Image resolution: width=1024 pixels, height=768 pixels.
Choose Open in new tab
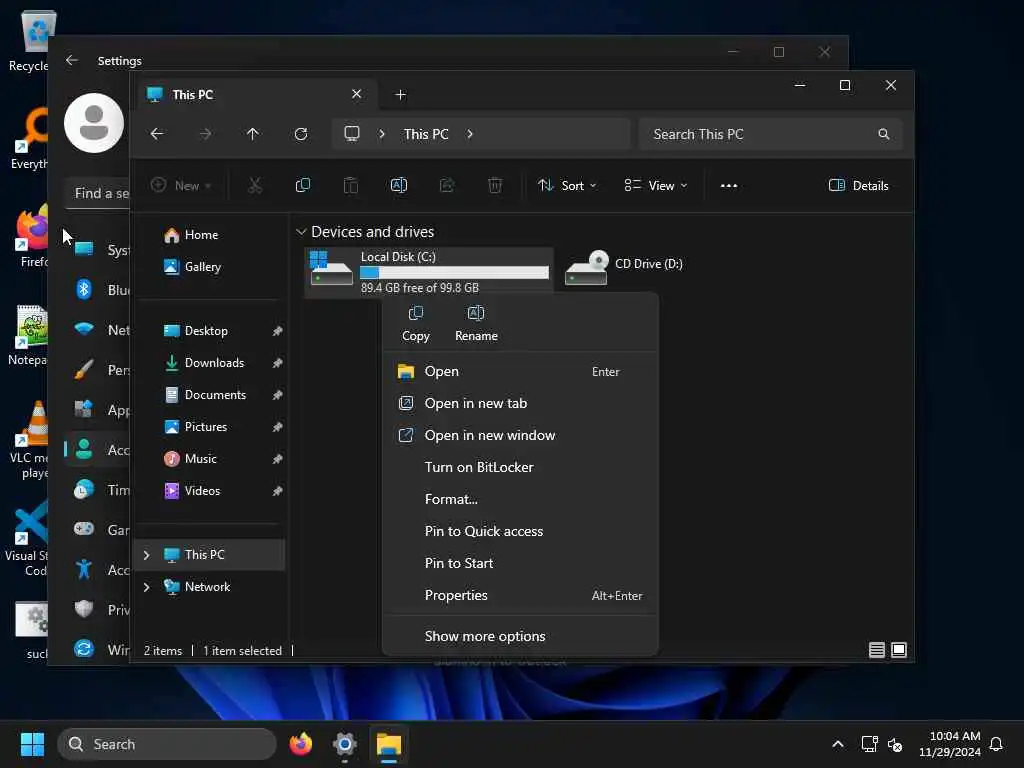pos(520,404)
